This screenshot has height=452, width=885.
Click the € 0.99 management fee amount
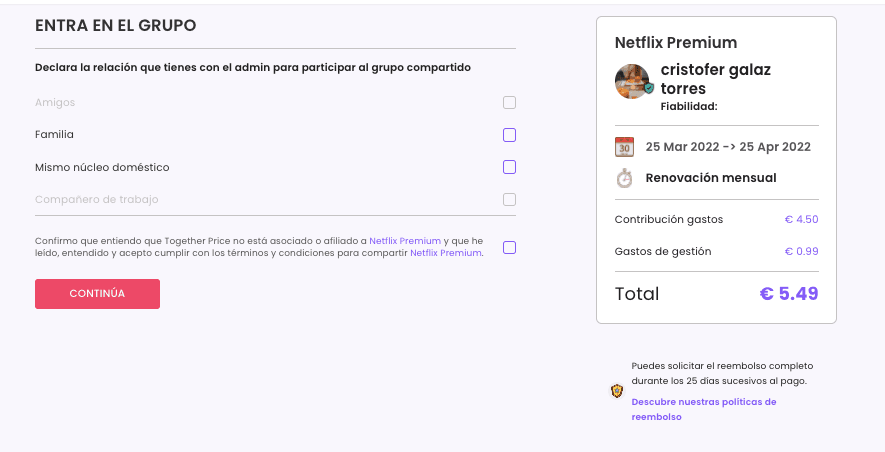801,251
